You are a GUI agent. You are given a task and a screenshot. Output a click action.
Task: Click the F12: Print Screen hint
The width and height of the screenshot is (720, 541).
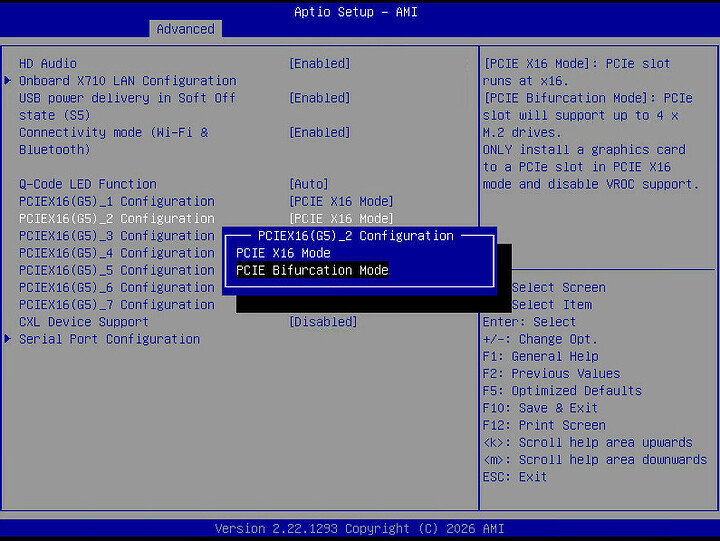pyautogui.click(x=544, y=425)
